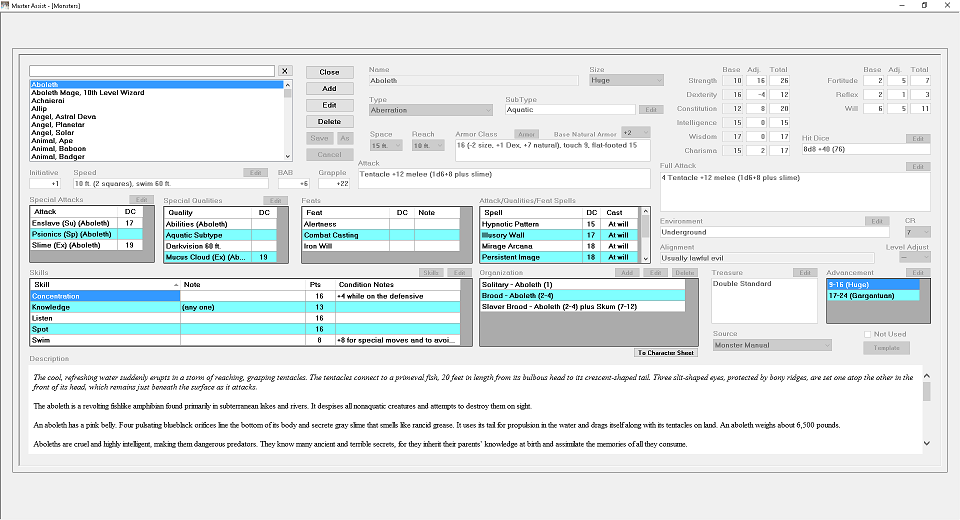960x520 pixels.
Task: Open the Level Adjust dropdown
Action: [x=915, y=258]
